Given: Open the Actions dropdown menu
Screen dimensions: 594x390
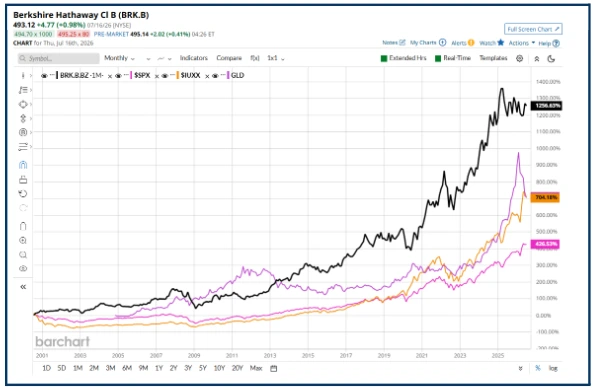Looking at the screenshot, I should click(522, 43).
